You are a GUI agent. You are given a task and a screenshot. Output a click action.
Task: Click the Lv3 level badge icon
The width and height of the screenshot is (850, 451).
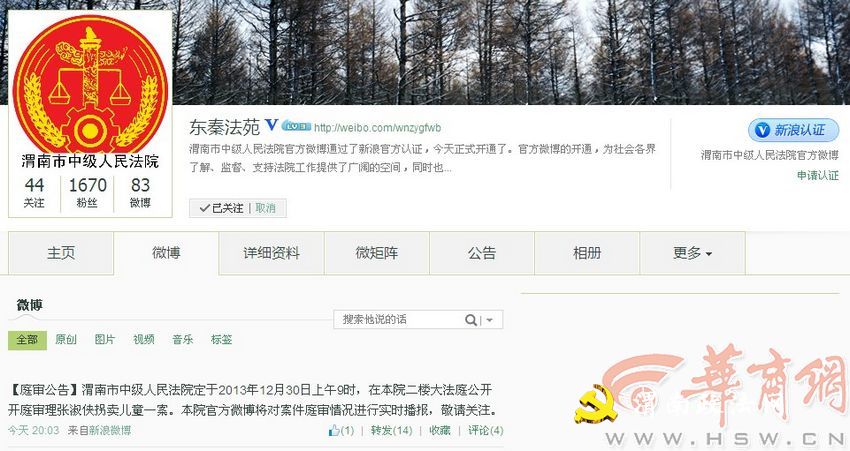tap(296, 126)
